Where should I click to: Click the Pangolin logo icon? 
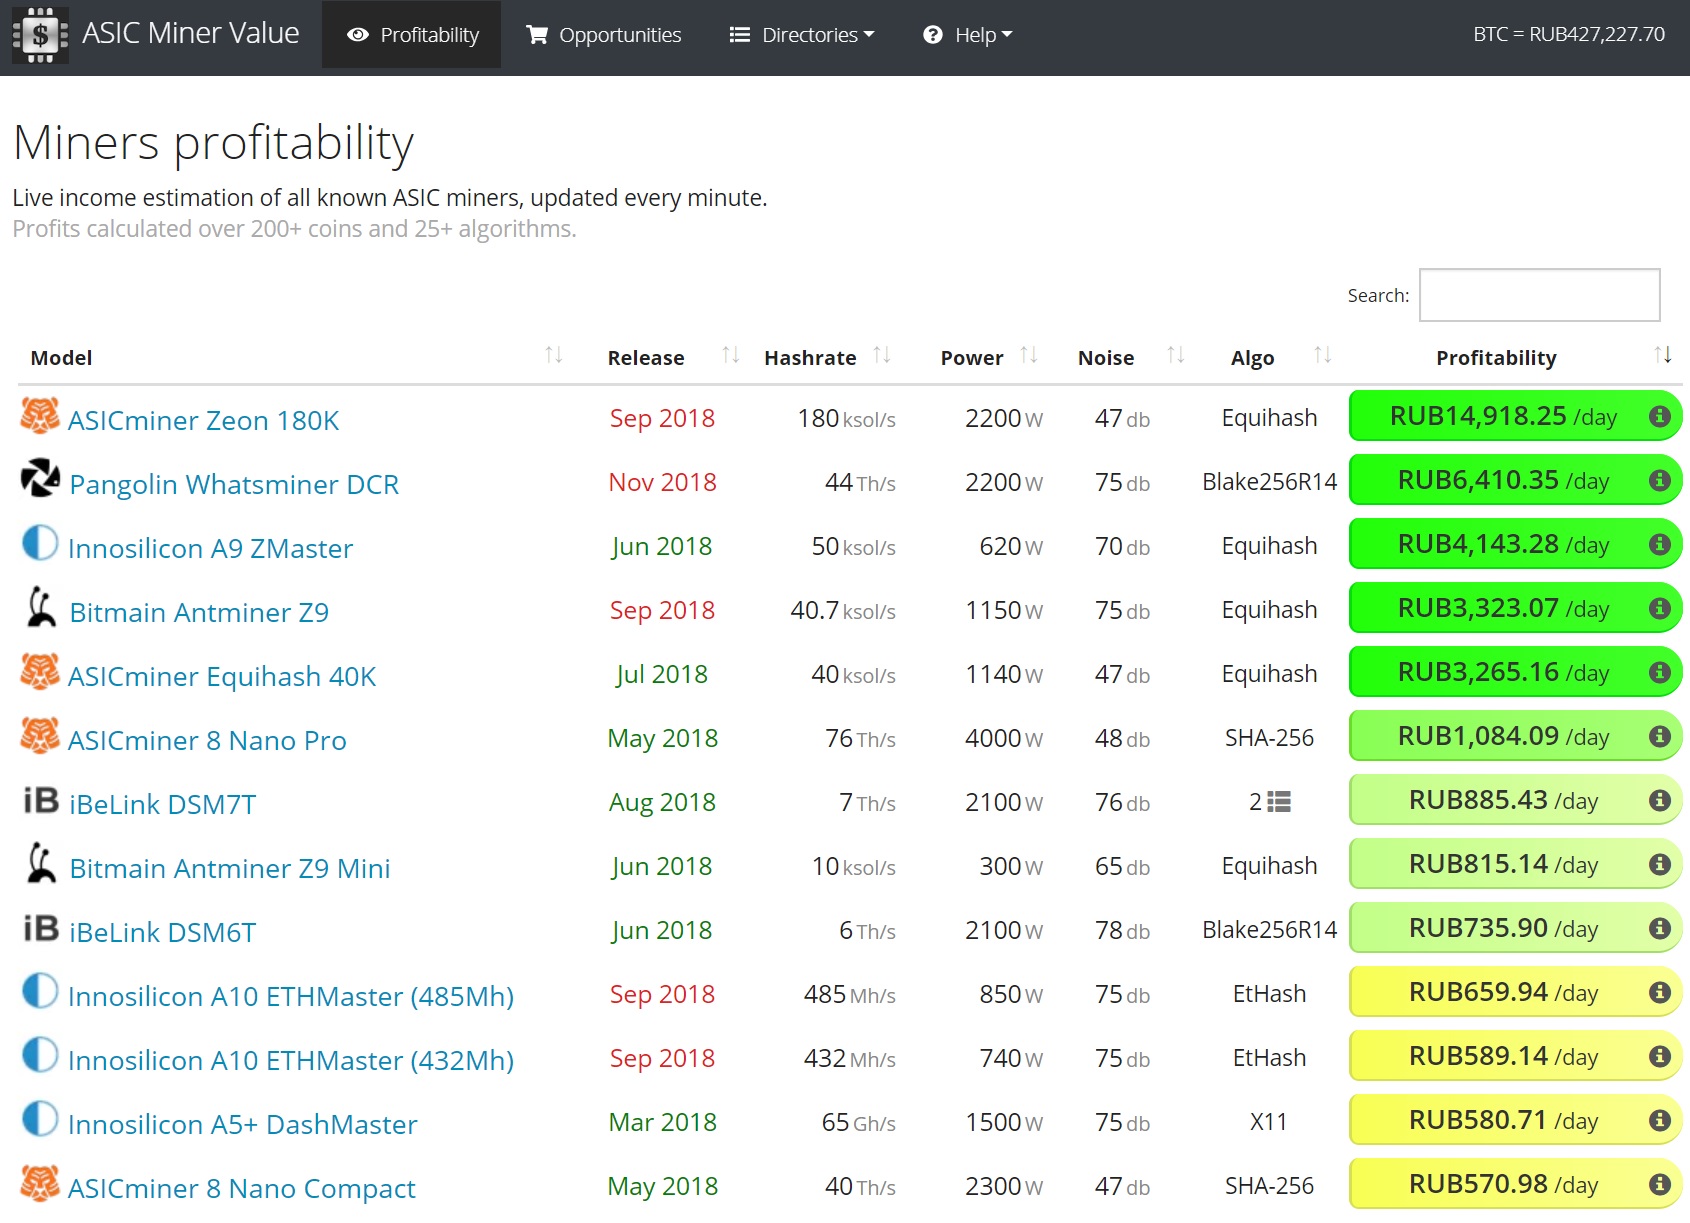tap(41, 478)
